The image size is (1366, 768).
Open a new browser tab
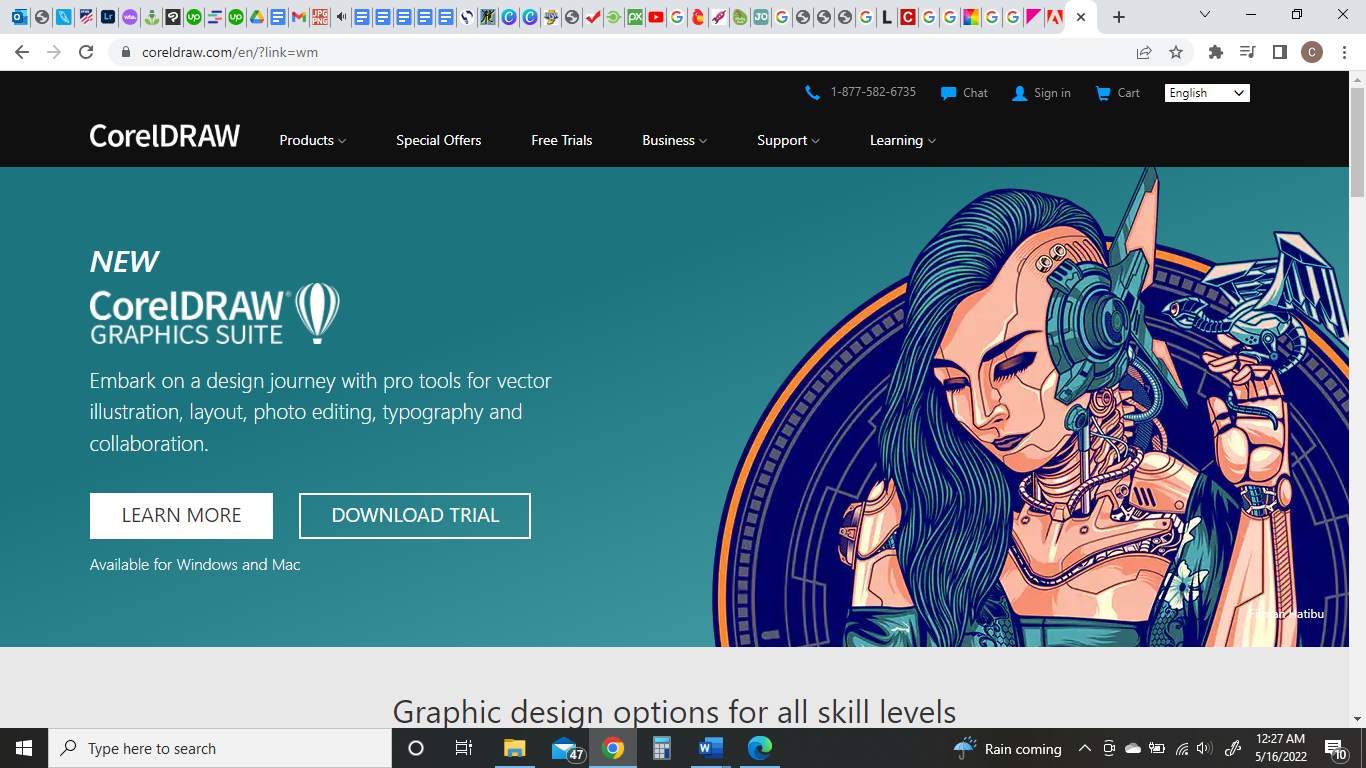coord(1119,17)
